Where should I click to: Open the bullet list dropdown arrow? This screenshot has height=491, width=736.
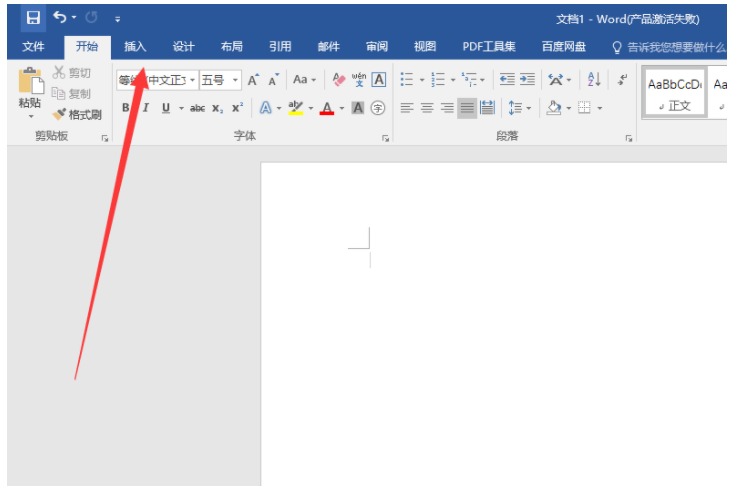(421, 80)
